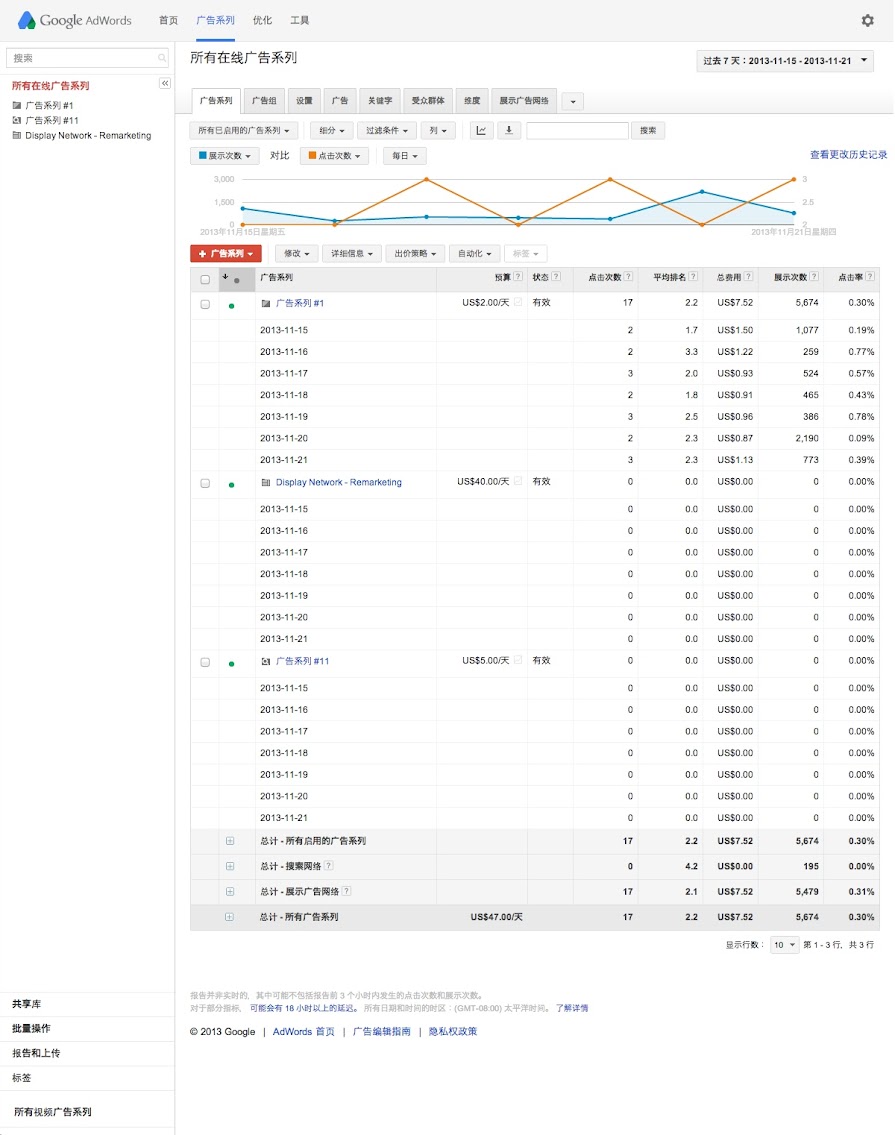Collapse the left sidebar panel
Image resolution: width=895 pixels, height=1135 pixels.
pyautogui.click(x=165, y=83)
